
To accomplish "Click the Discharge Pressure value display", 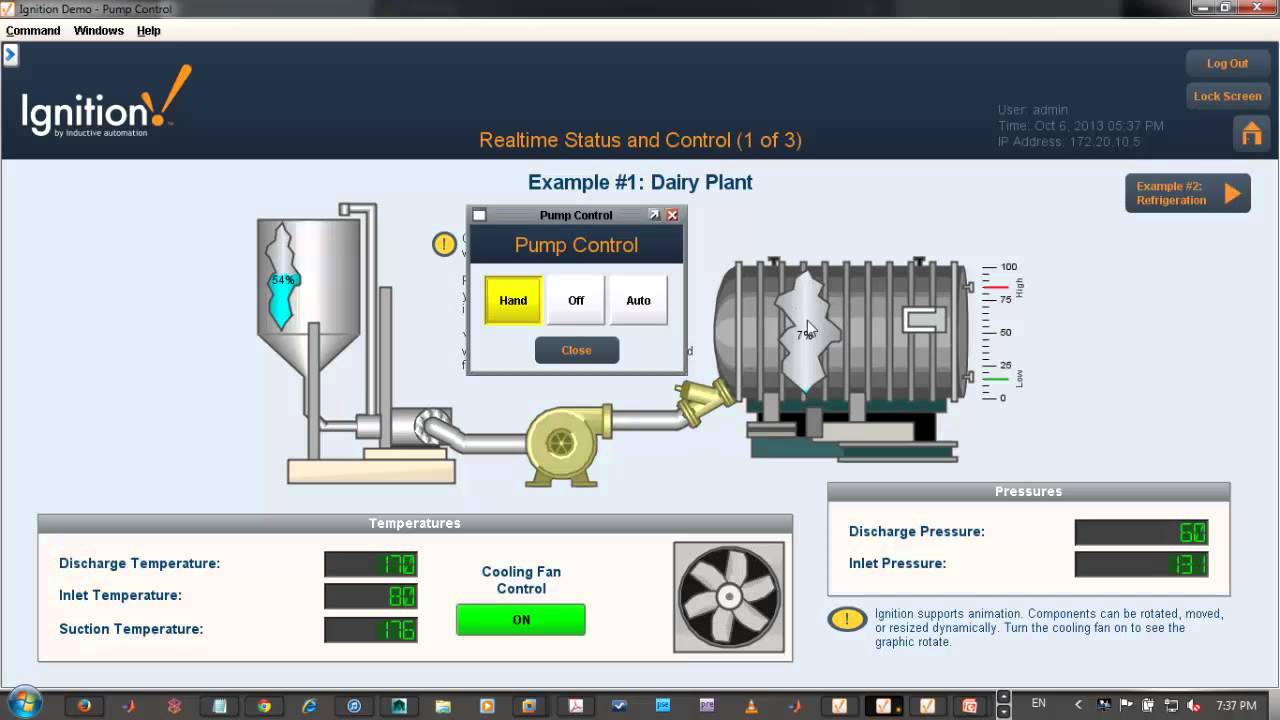I will [1142, 532].
